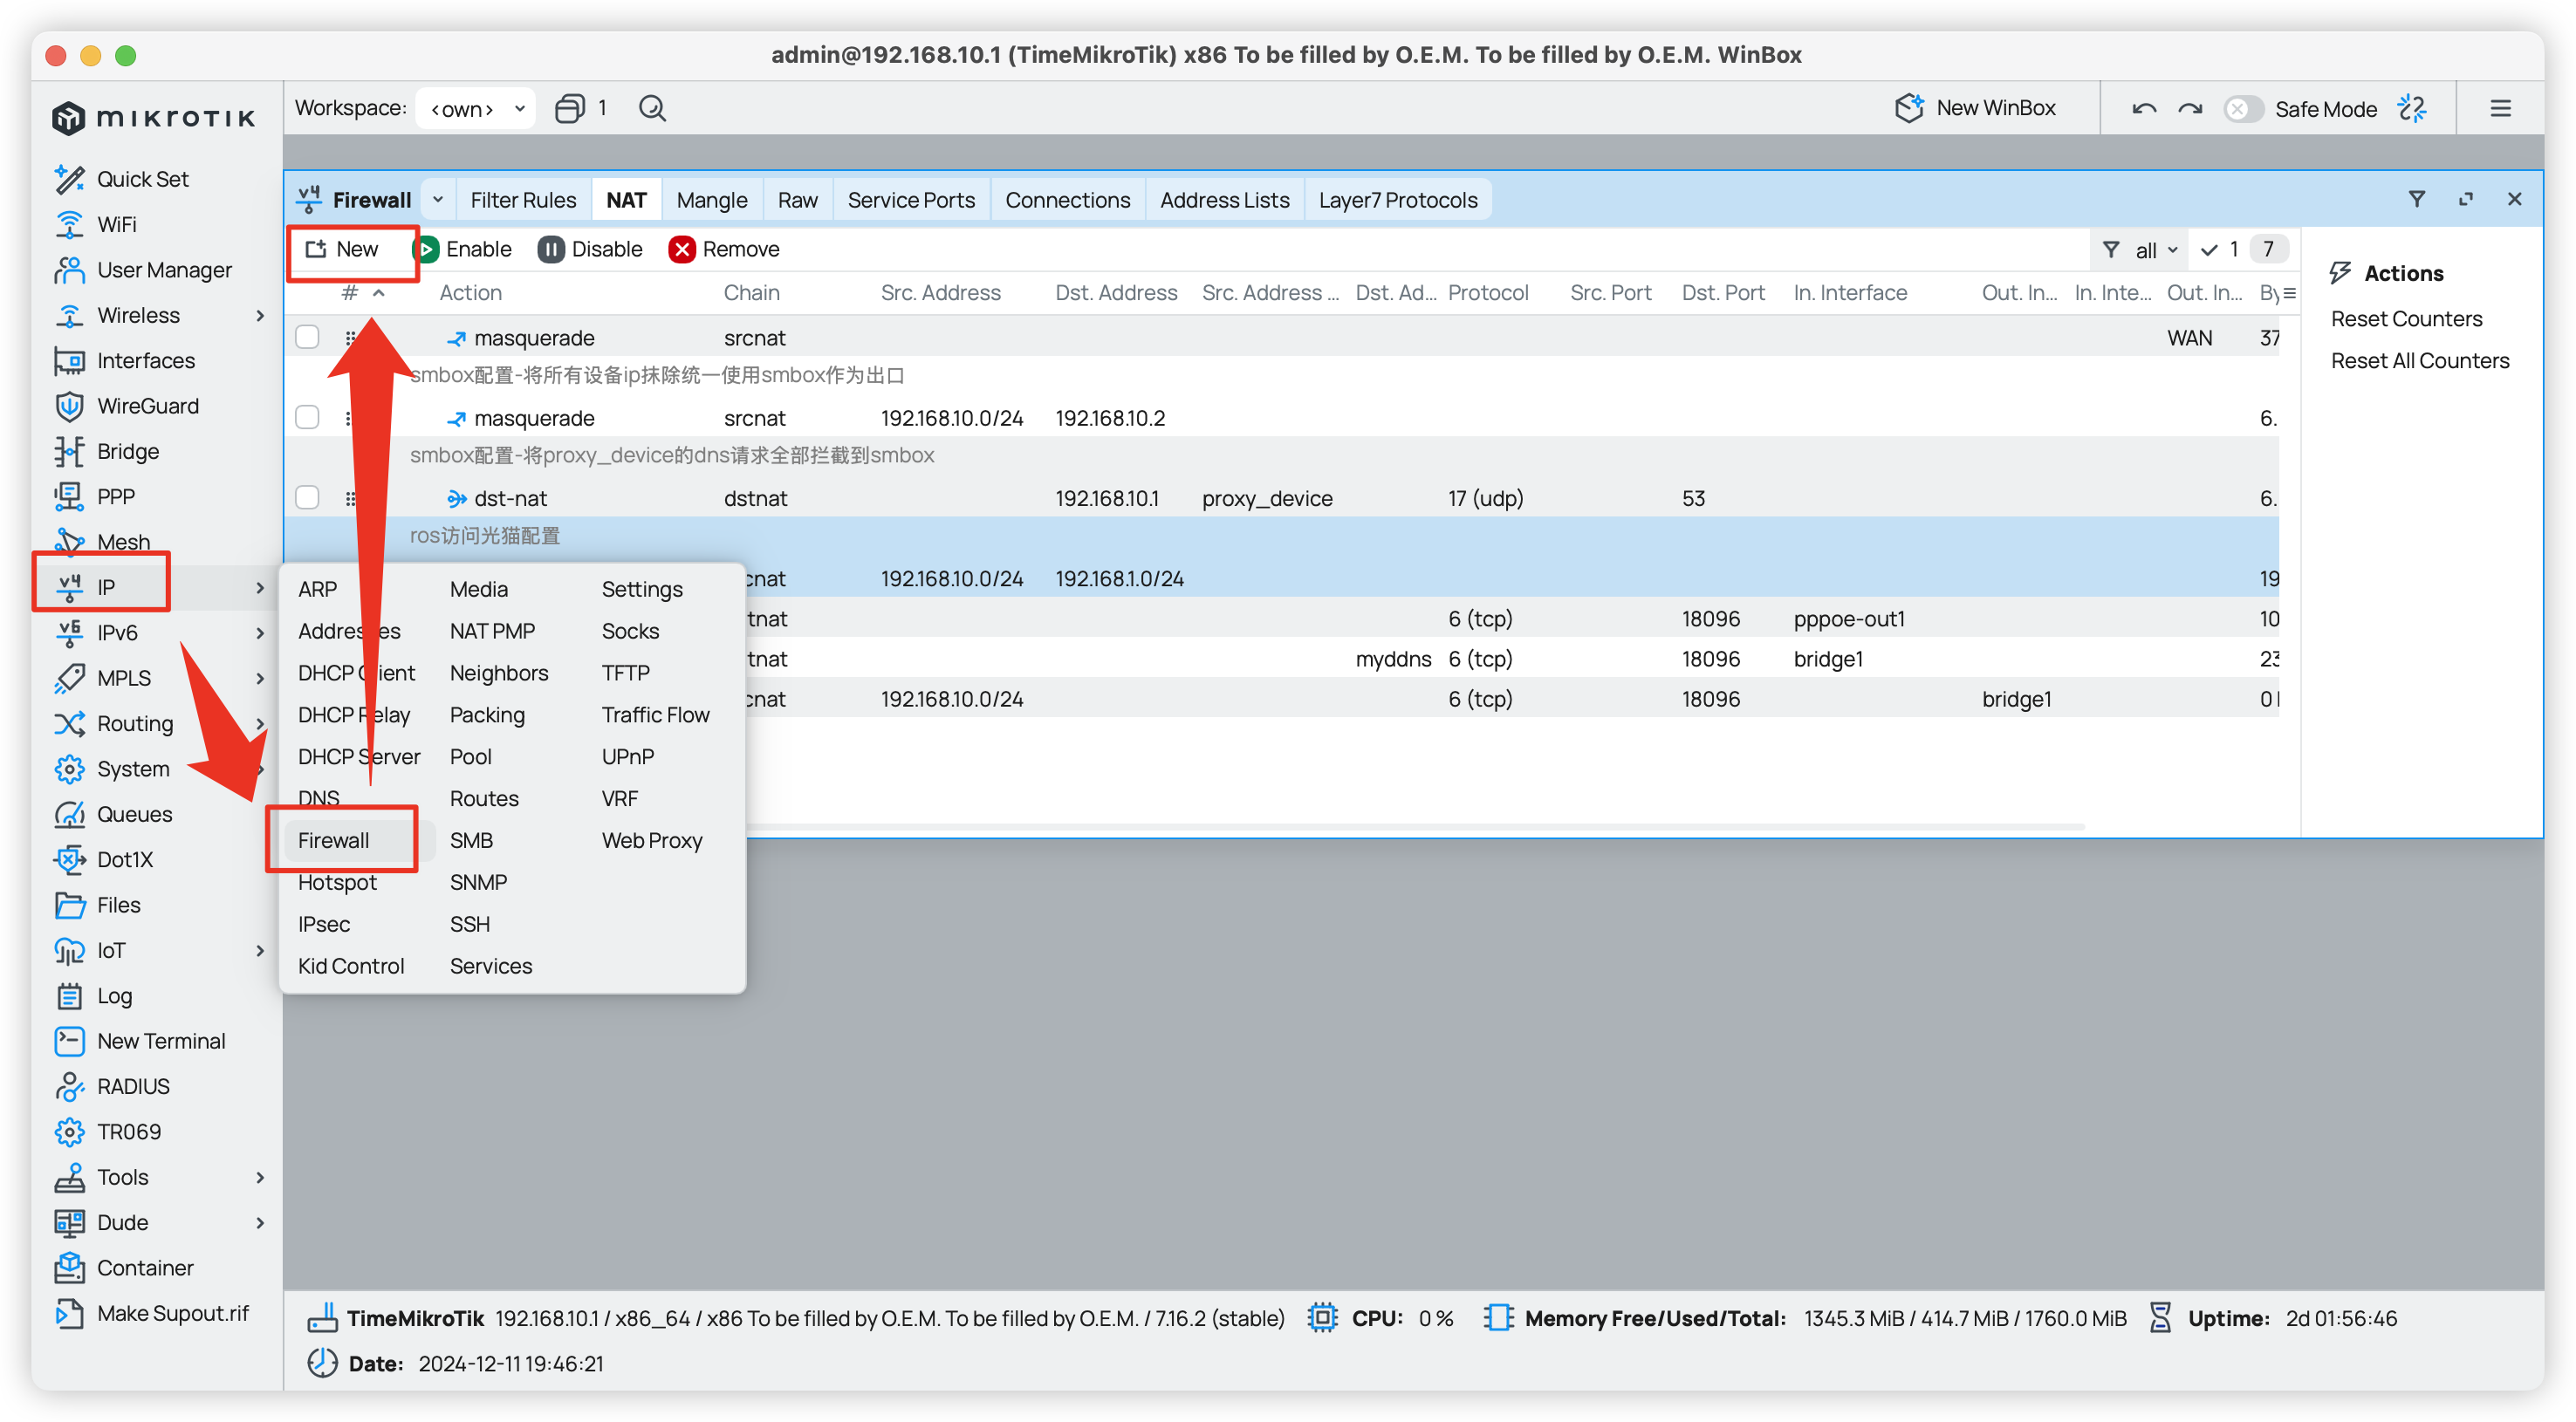Open WireGuard settings in sidebar
Image resolution: width=2576 pixels, height=1422 pixels.
point(127,406)
